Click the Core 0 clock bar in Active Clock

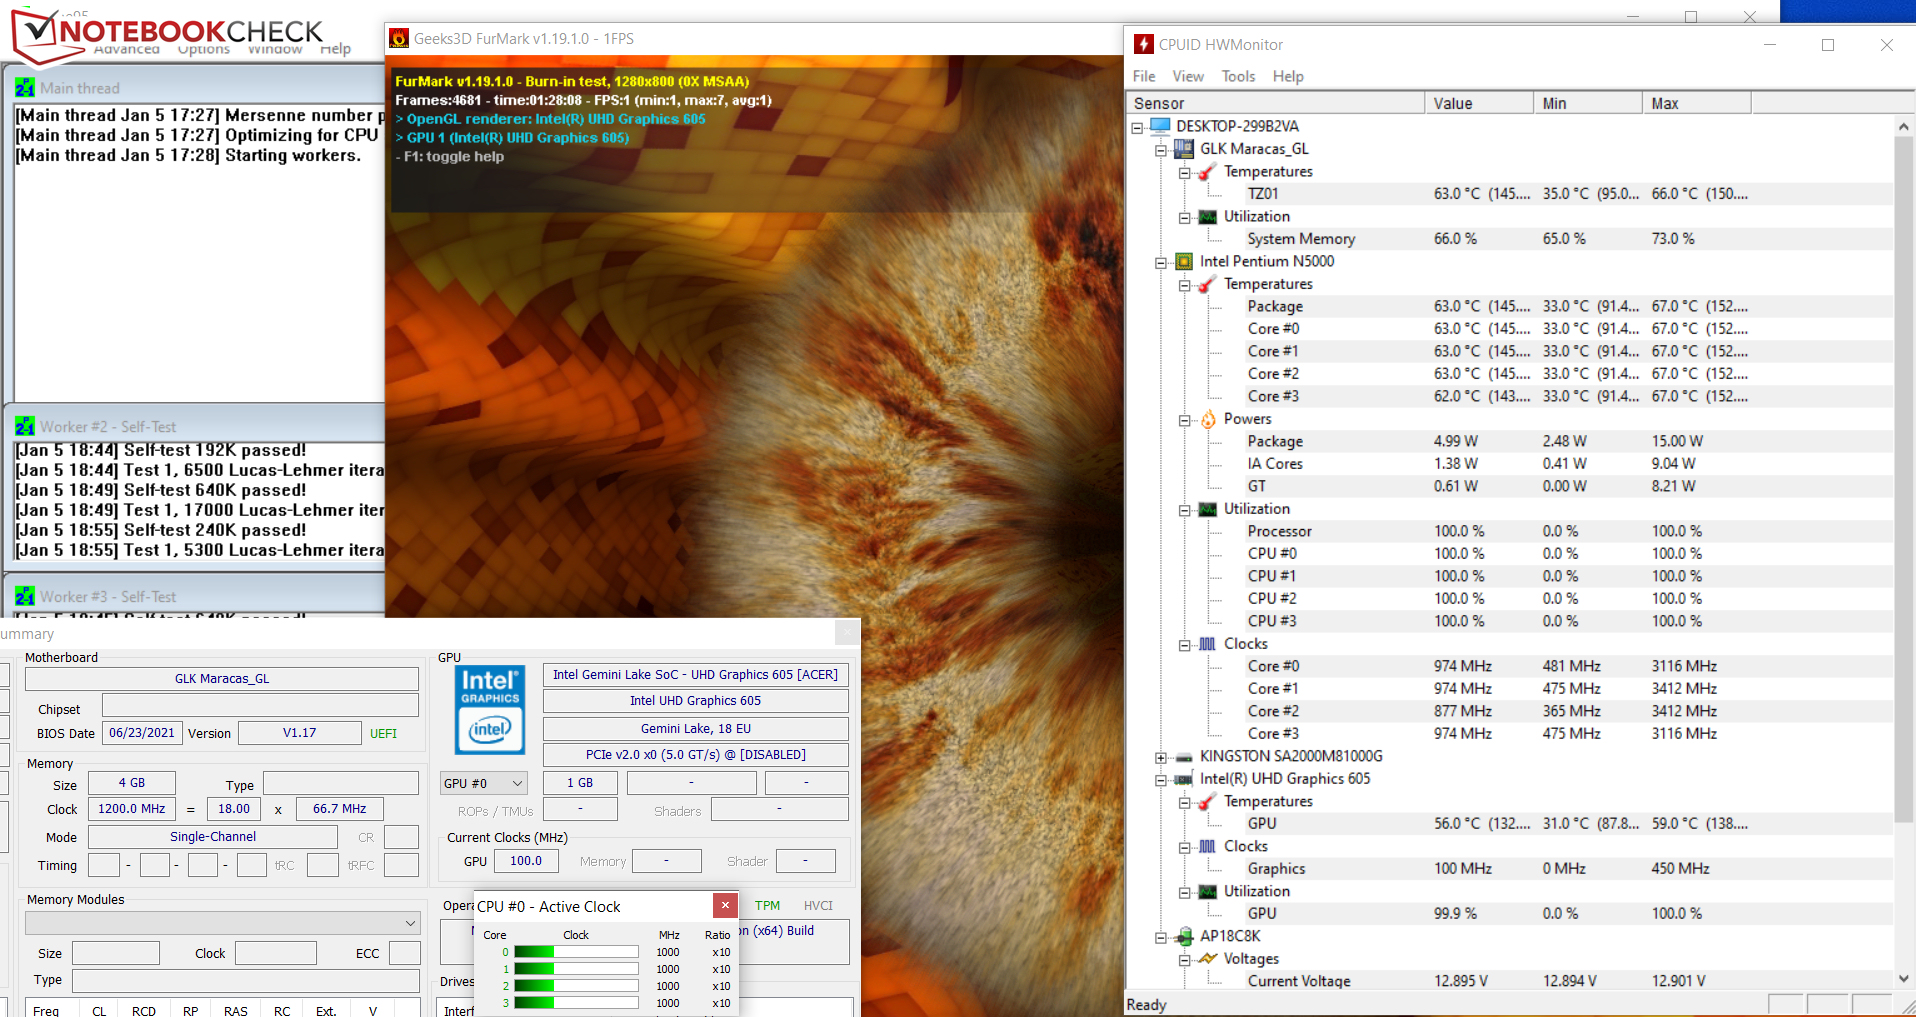pyautogui.click(x=576, y=952)
